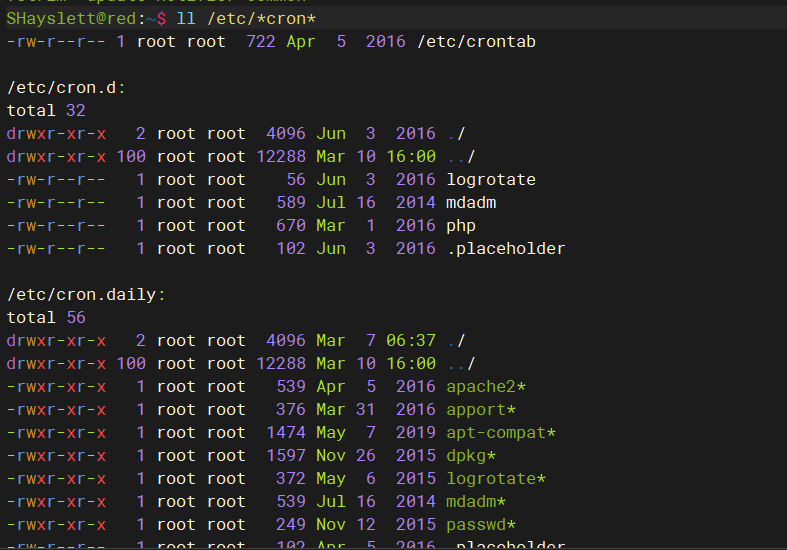Click the 'mdadm' file name in cron.d

coord(471,203)
